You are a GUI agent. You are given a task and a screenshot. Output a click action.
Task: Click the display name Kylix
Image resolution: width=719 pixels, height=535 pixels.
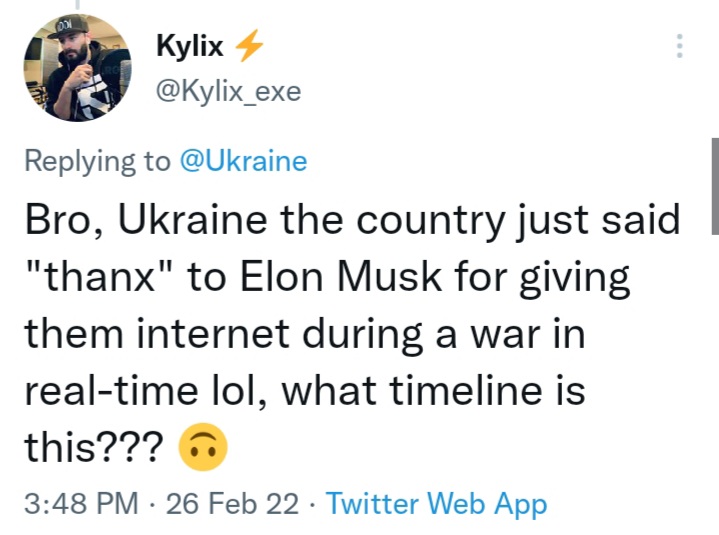189,47
